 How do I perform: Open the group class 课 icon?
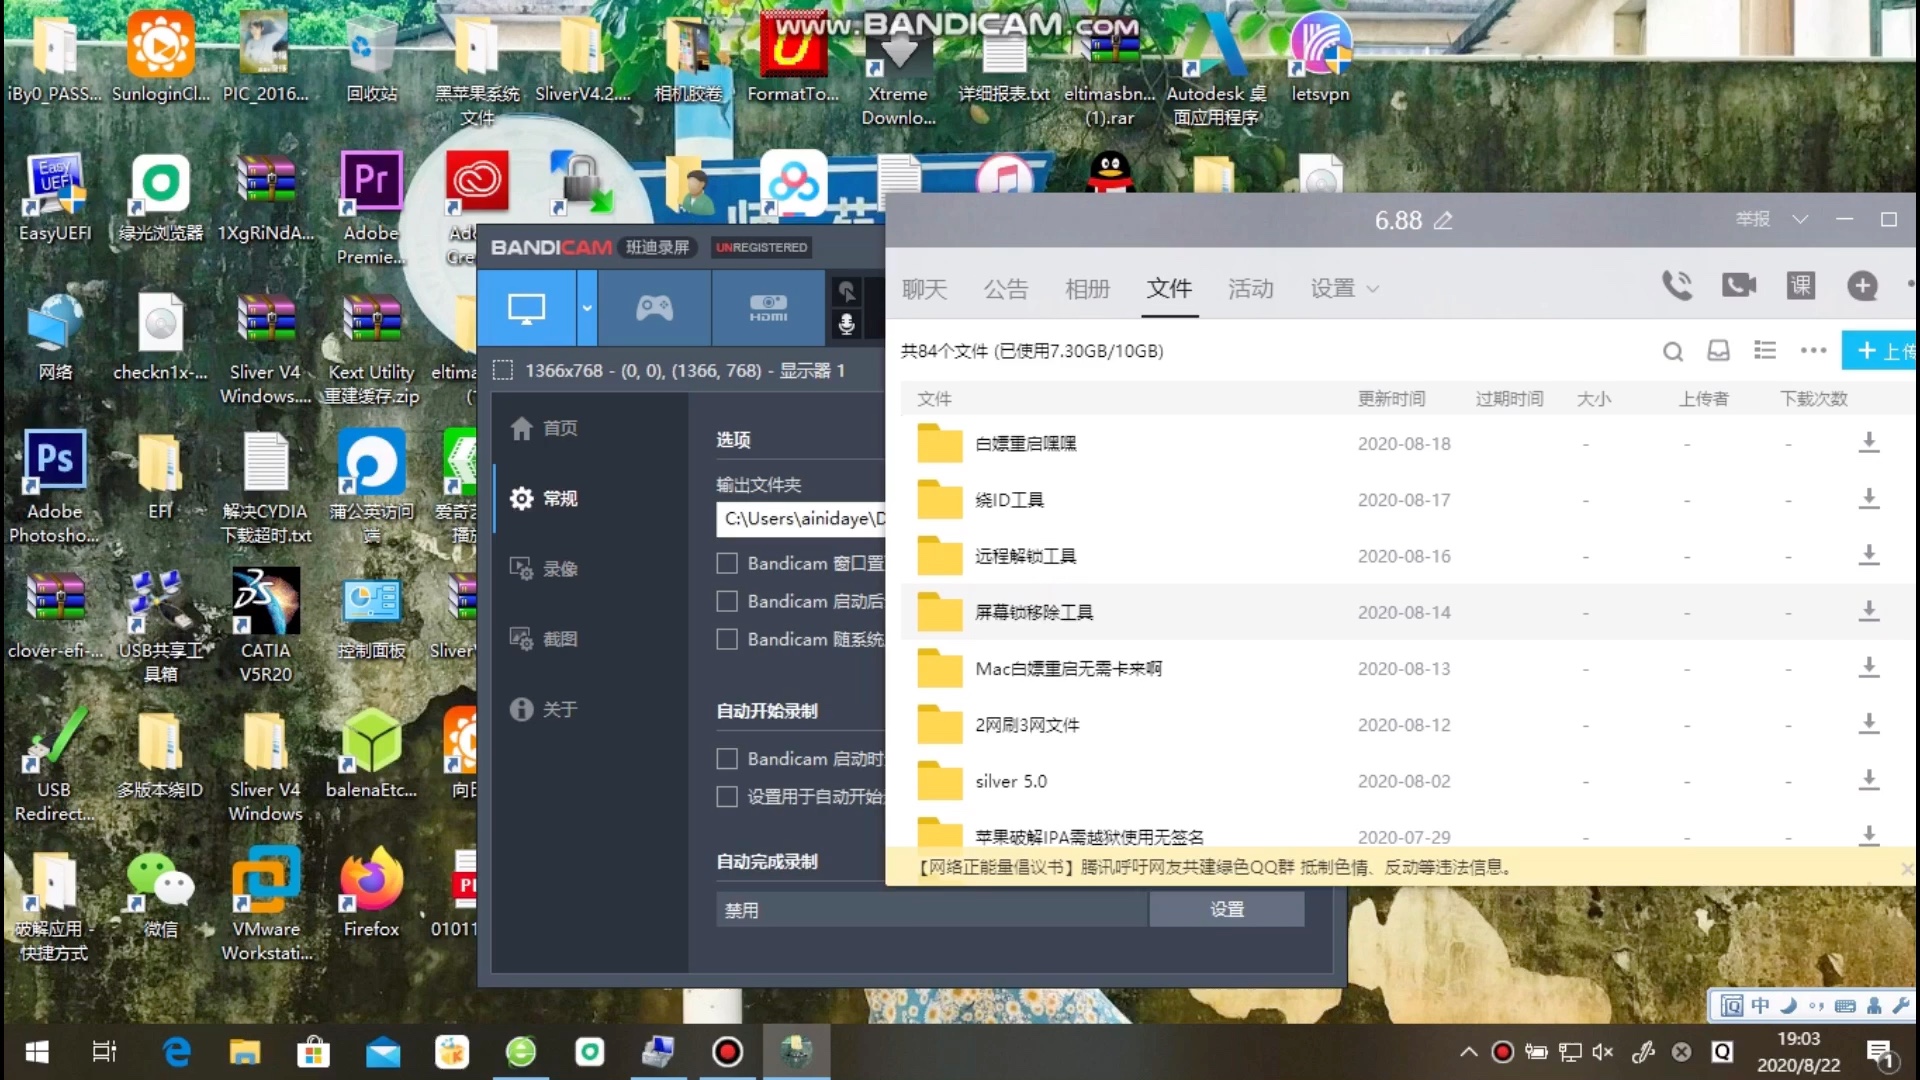(x=1801, y=286)
